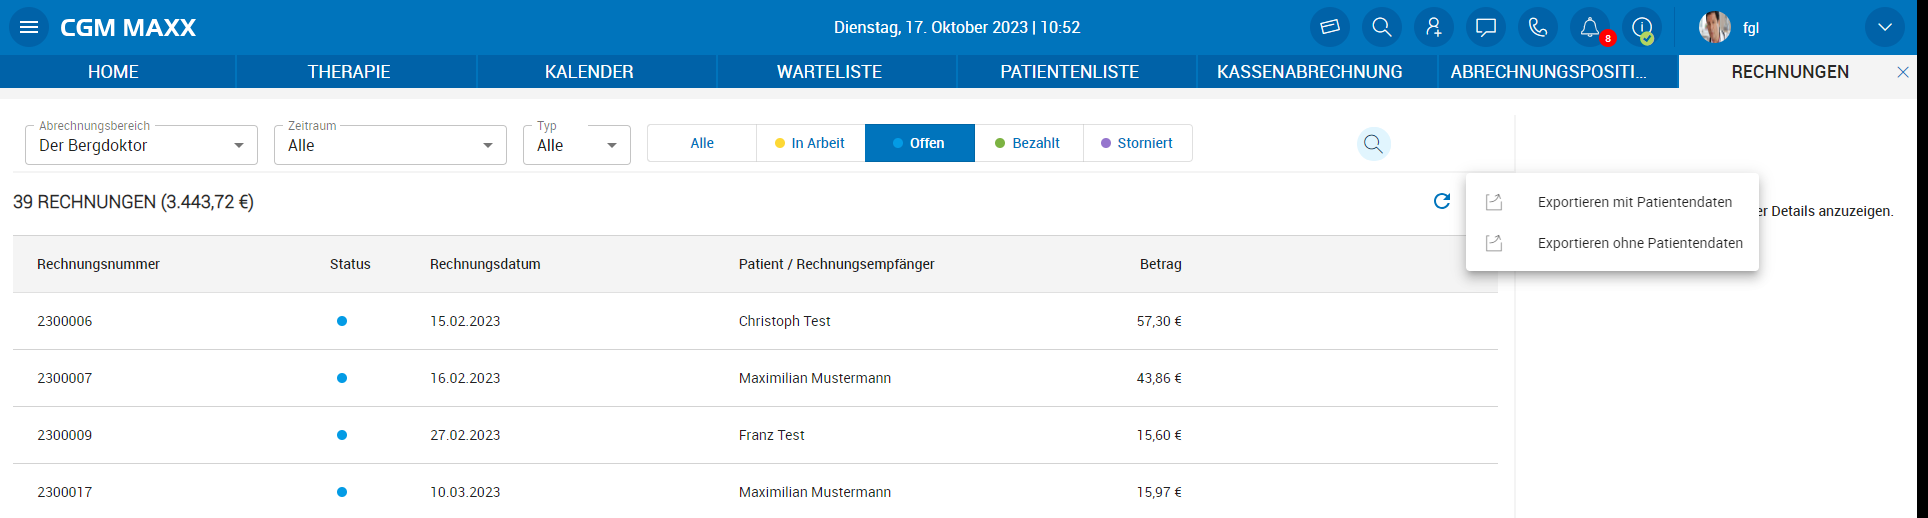Image resolution: width=1928 pixels, height=518 pixels.
Task: Click the phone call icon
Action: pyautogui.click(x=1538, y=27)
